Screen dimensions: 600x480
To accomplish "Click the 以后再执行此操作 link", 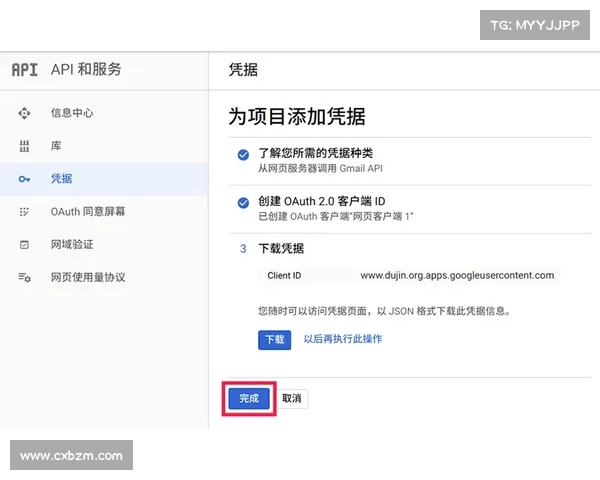I will [343, 339].
